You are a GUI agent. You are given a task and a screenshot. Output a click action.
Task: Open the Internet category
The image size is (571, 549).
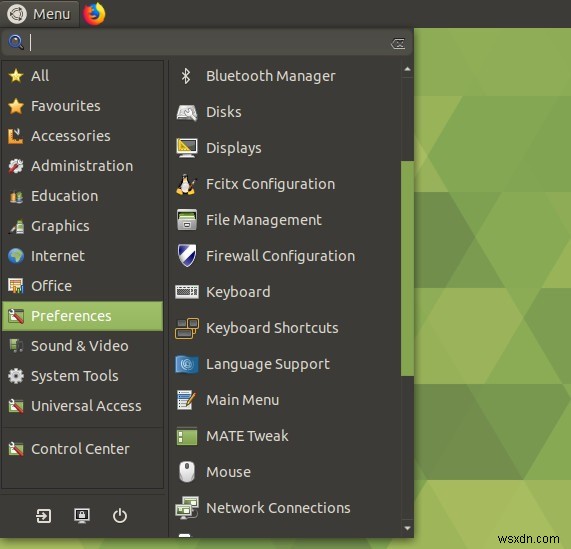83,256
